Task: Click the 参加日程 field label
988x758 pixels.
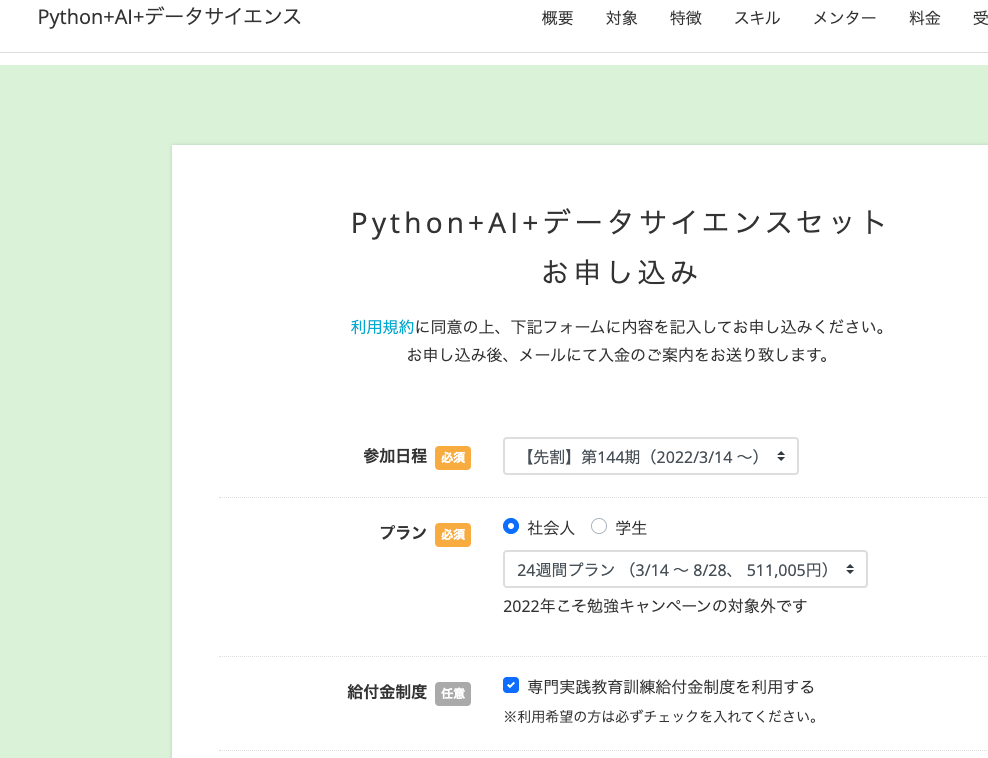Action: (395, 456)
